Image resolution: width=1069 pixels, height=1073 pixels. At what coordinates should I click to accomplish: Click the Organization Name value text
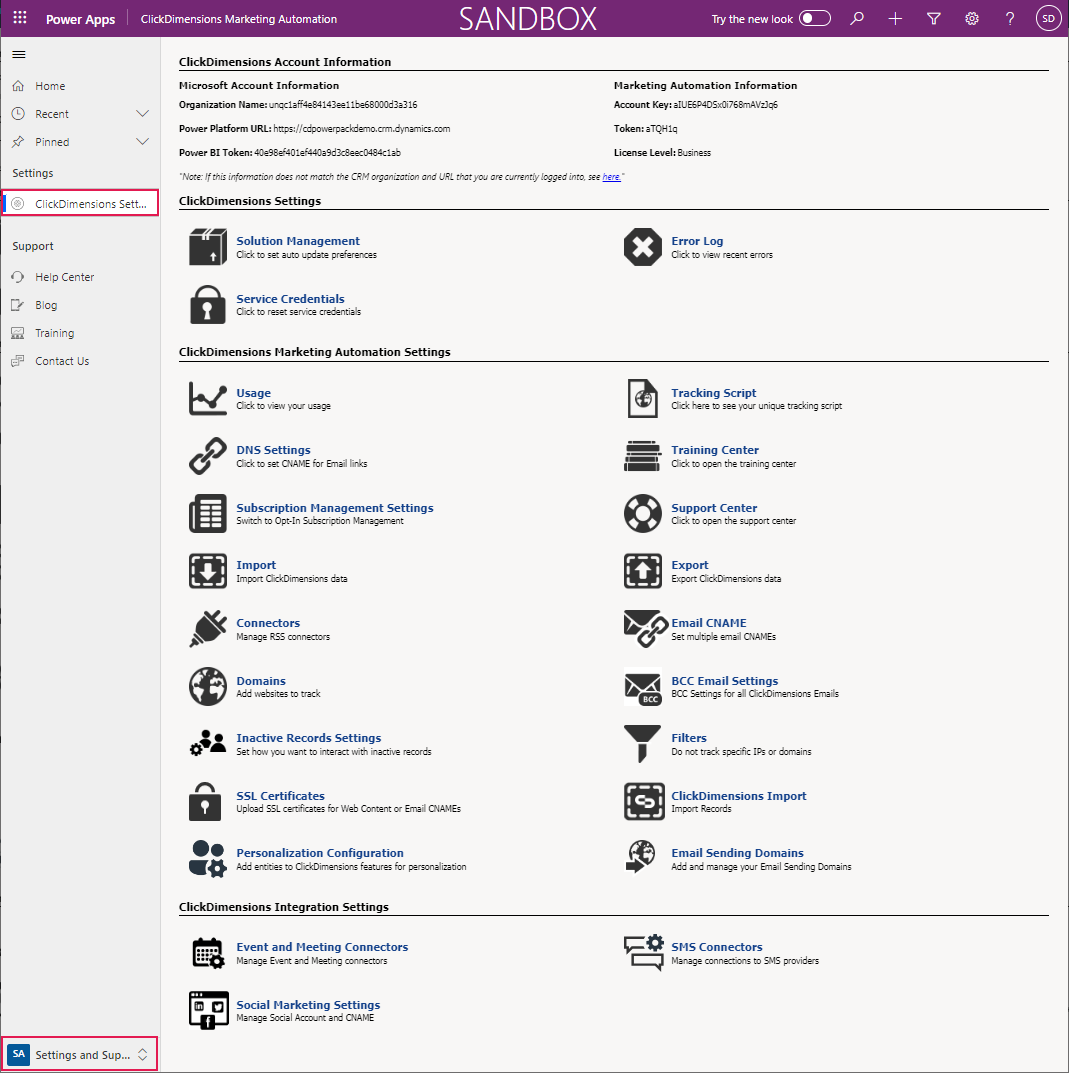[343, 105]
